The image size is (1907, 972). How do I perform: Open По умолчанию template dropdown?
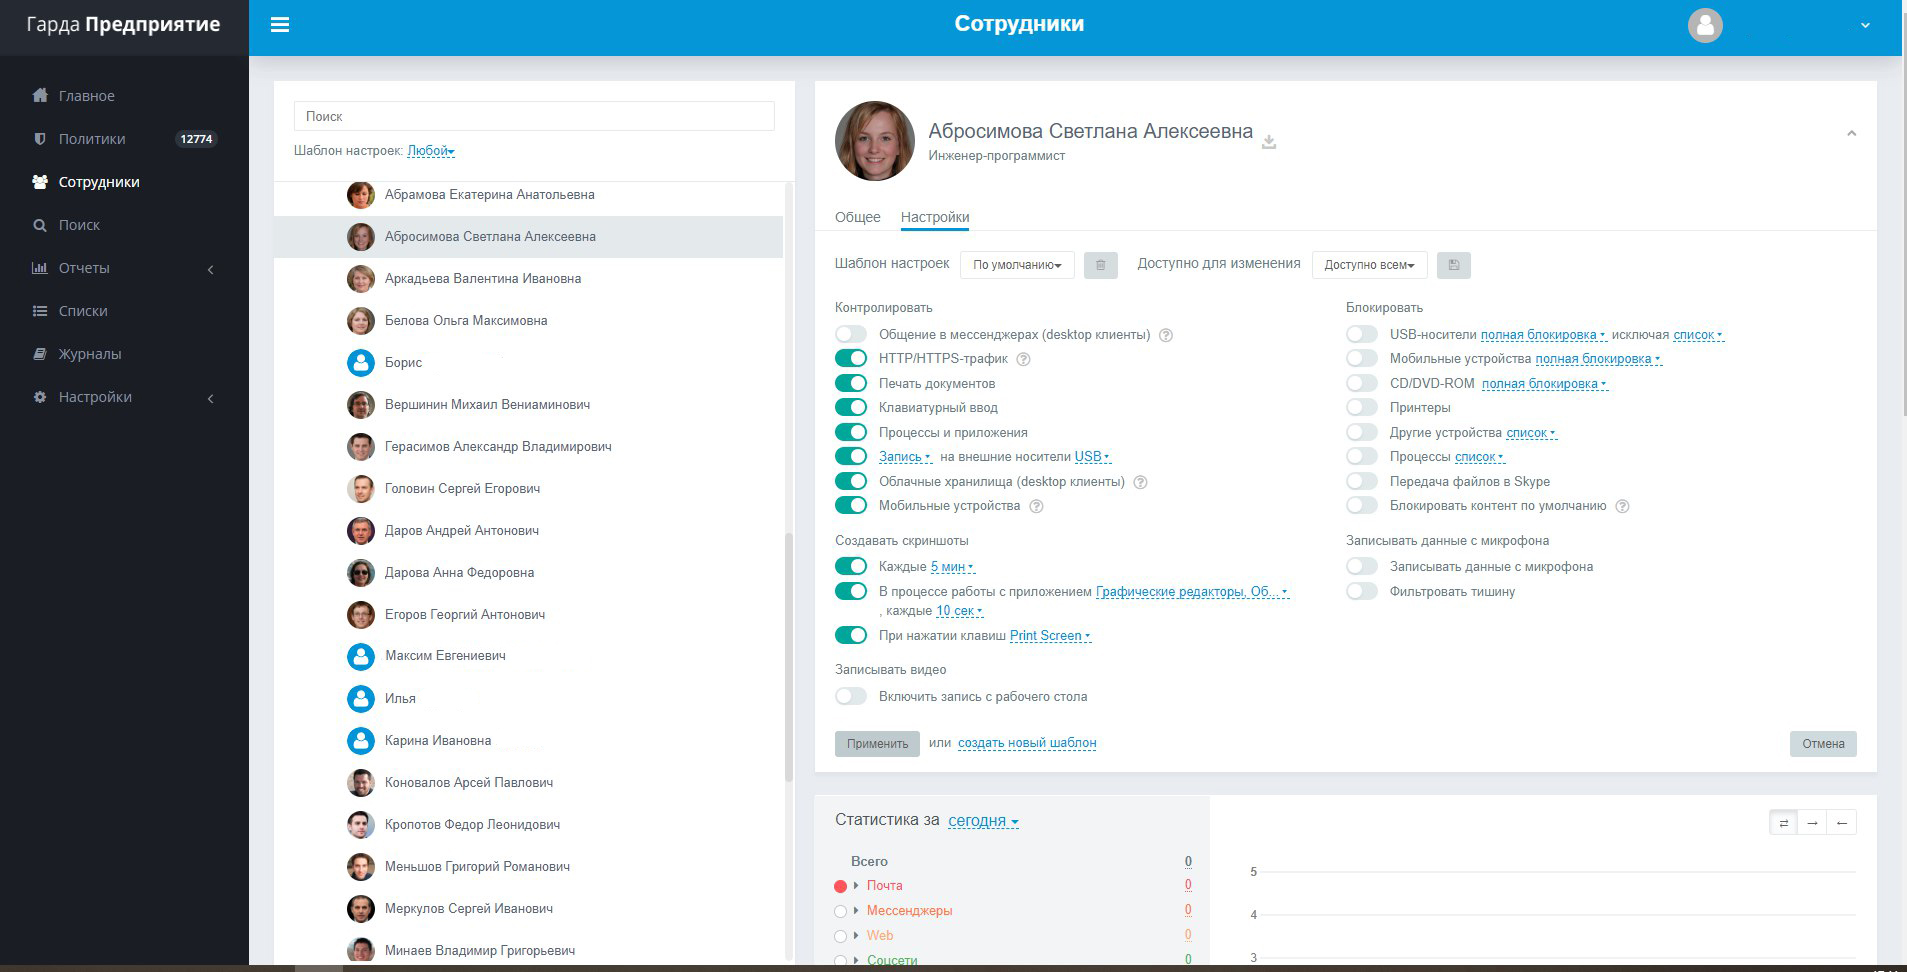[x=1017, y=265]
